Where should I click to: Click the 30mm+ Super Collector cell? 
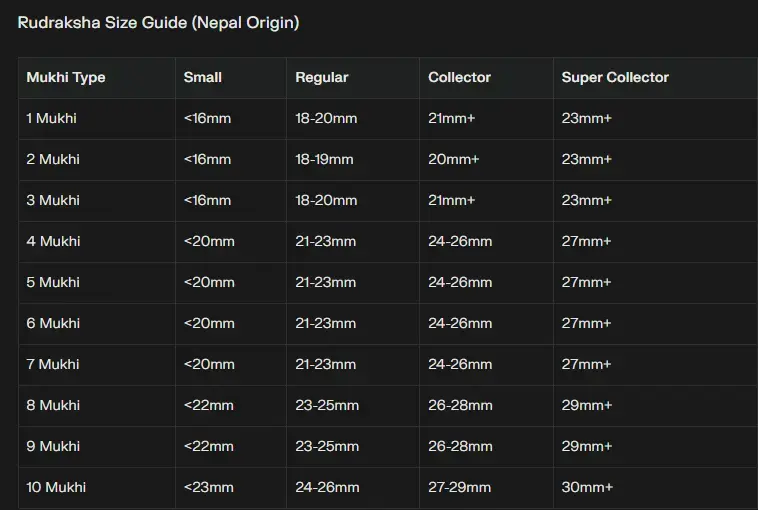click(587, 487)
